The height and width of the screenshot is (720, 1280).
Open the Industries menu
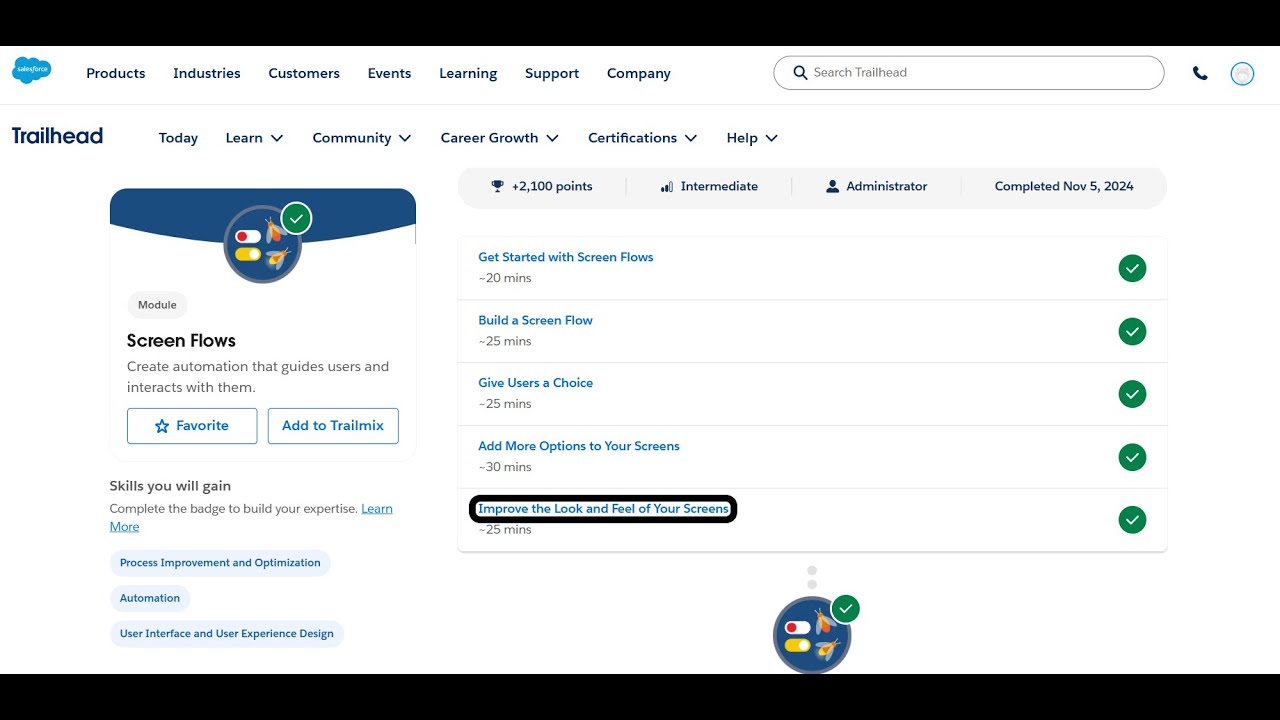(207, 73)
